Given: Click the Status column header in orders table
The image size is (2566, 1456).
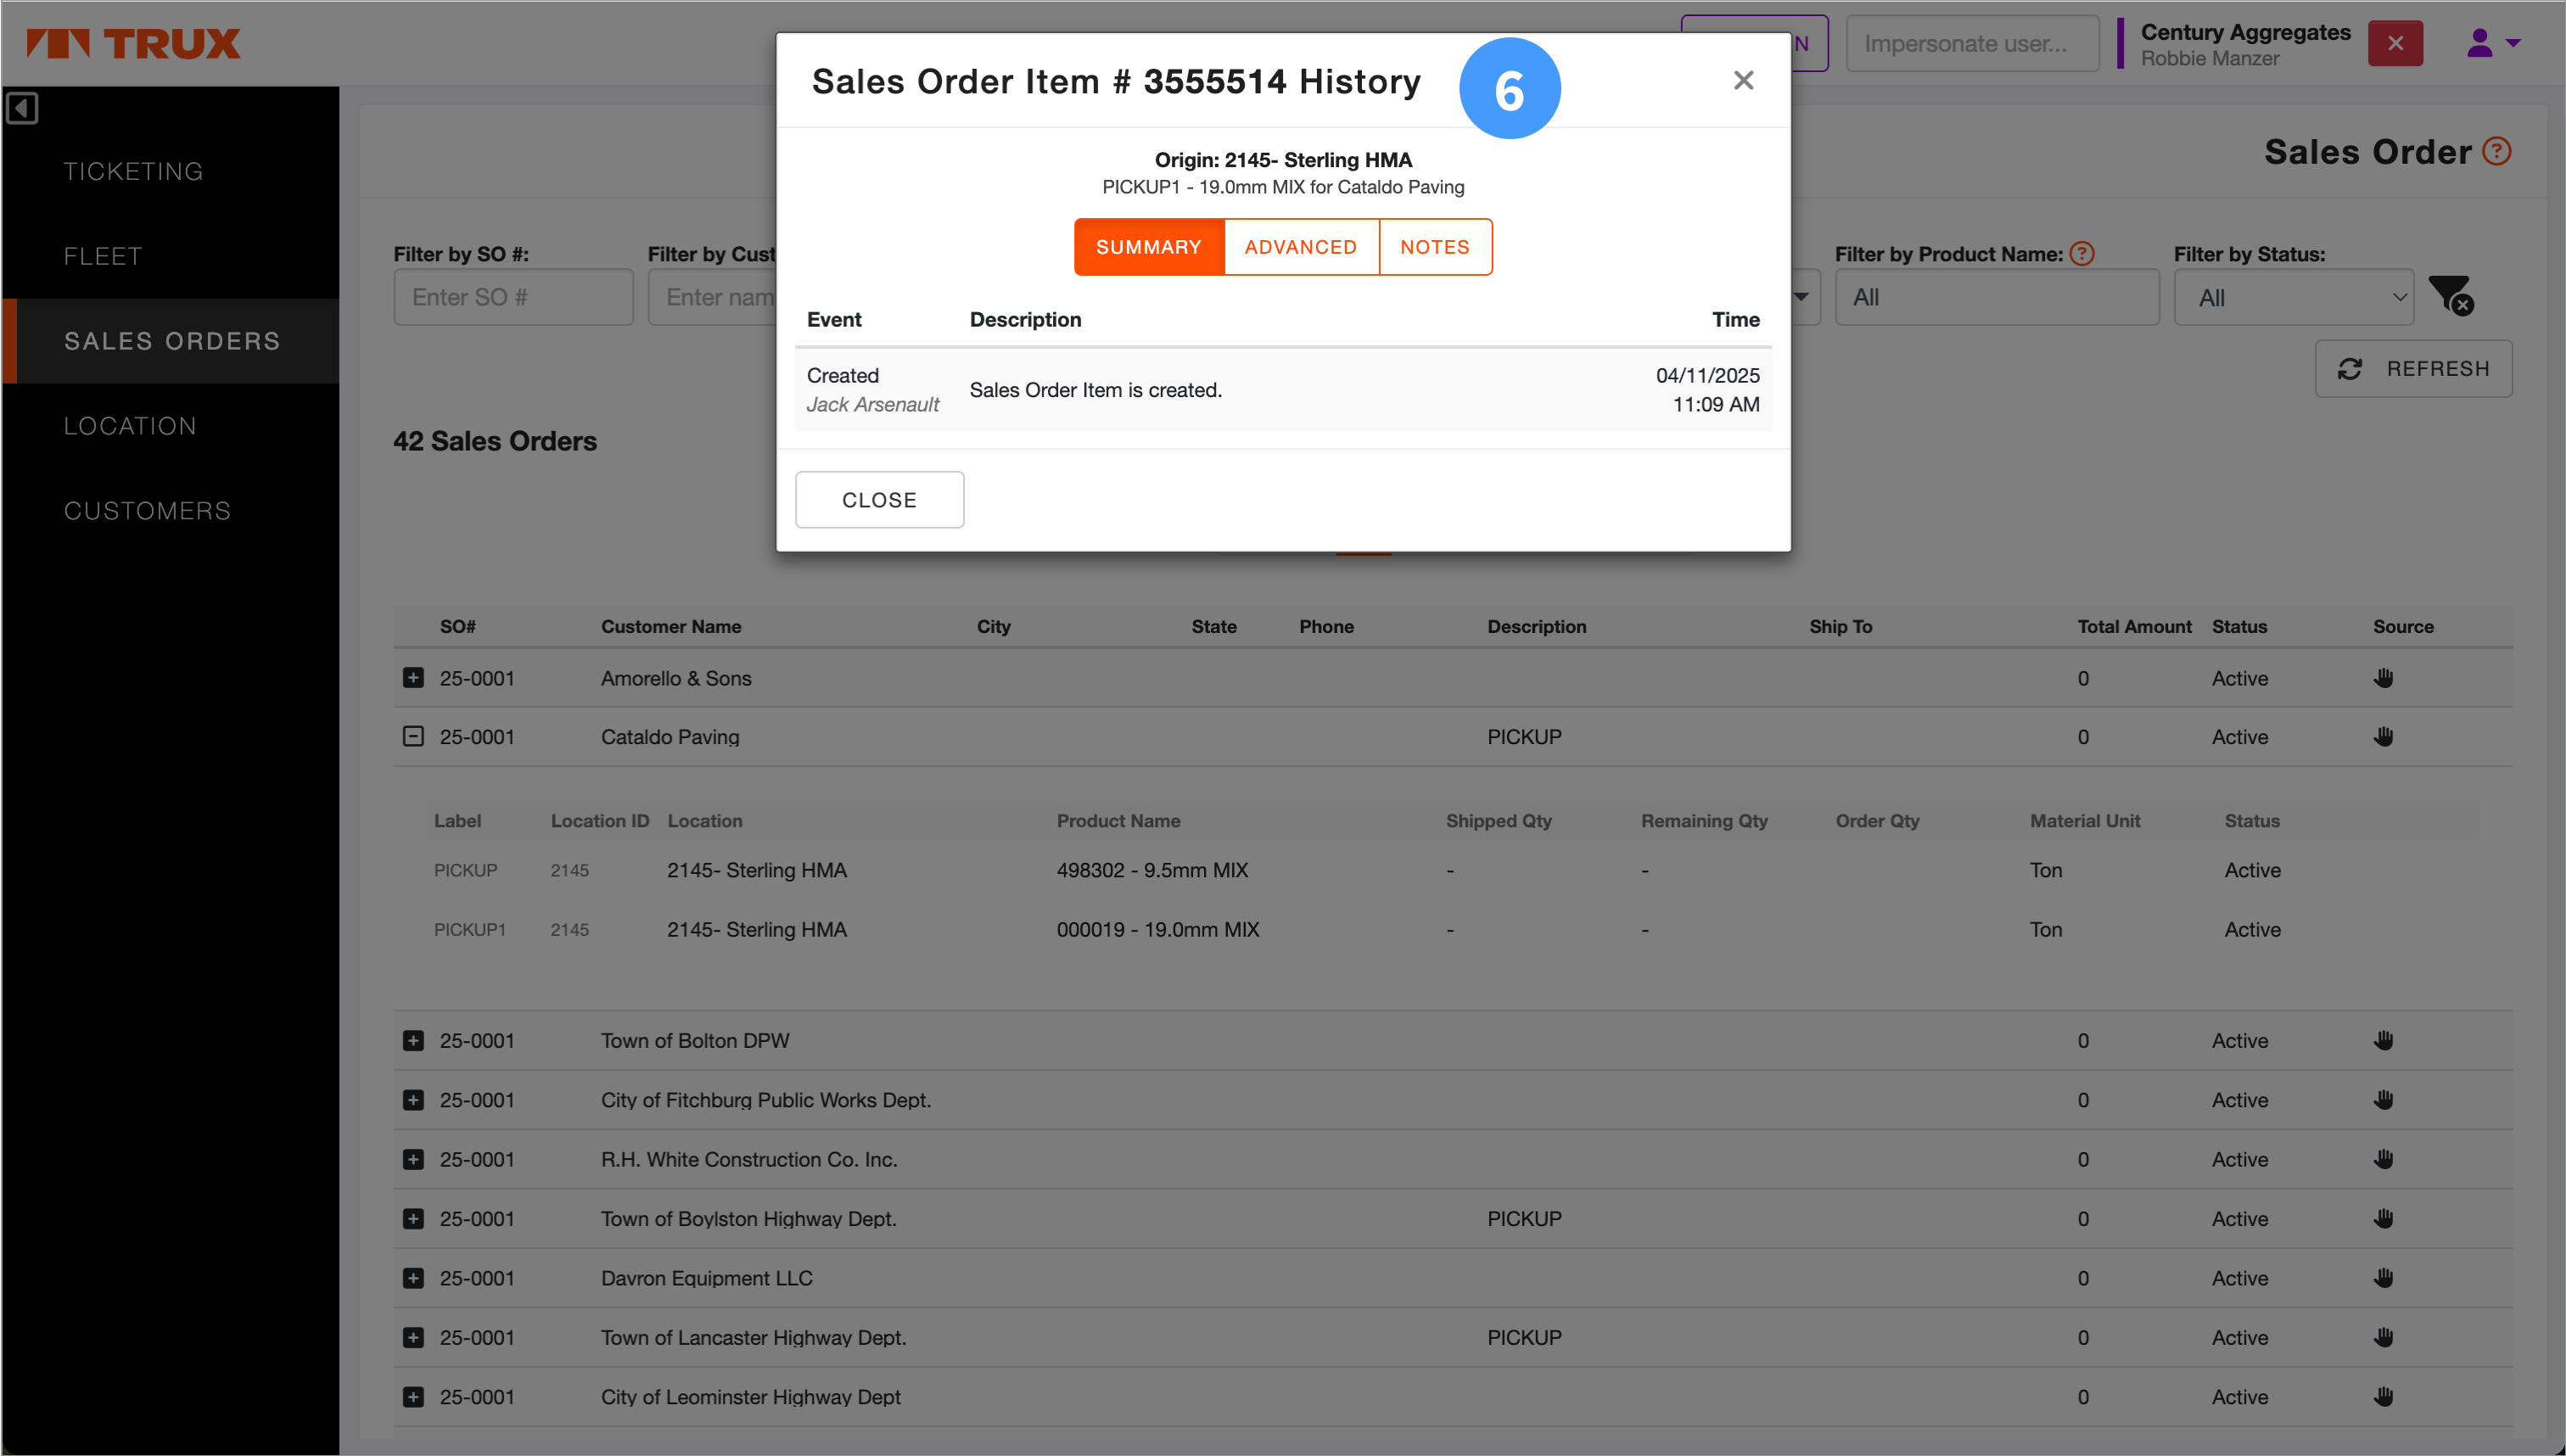Looking at the screenshot, I should (2239, 627).
